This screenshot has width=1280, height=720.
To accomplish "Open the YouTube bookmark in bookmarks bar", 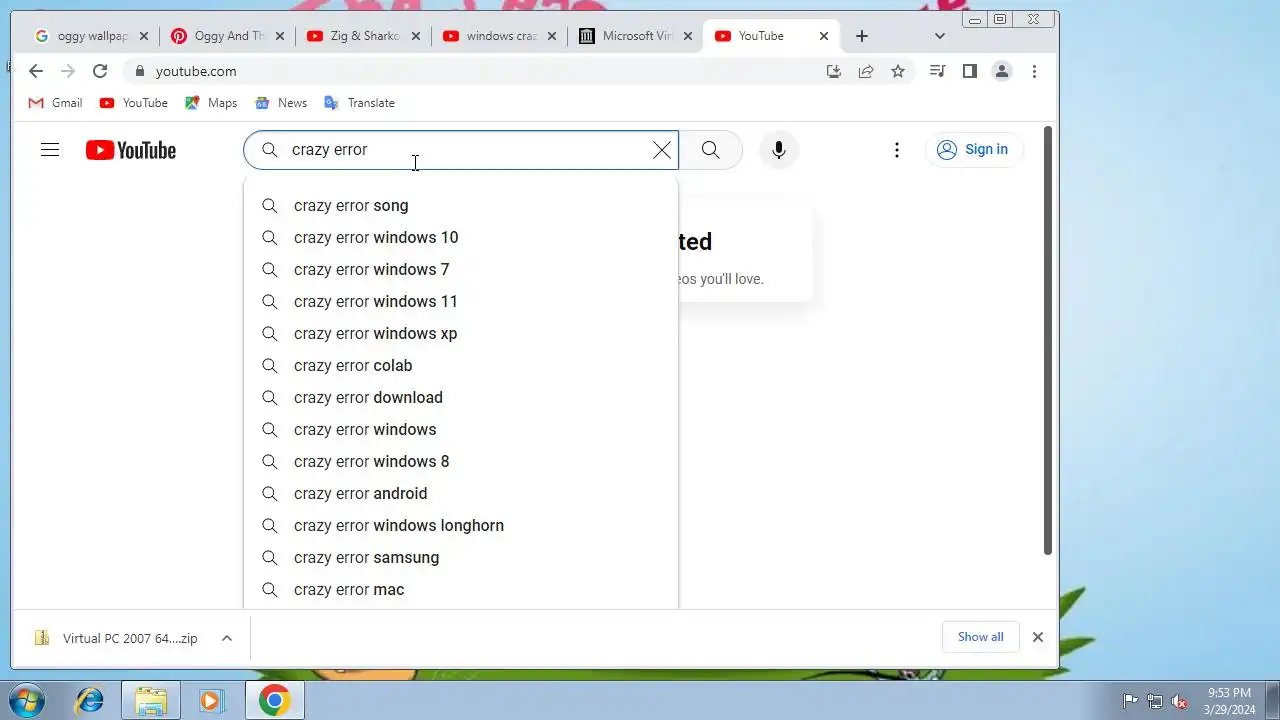I will [134, 103].
